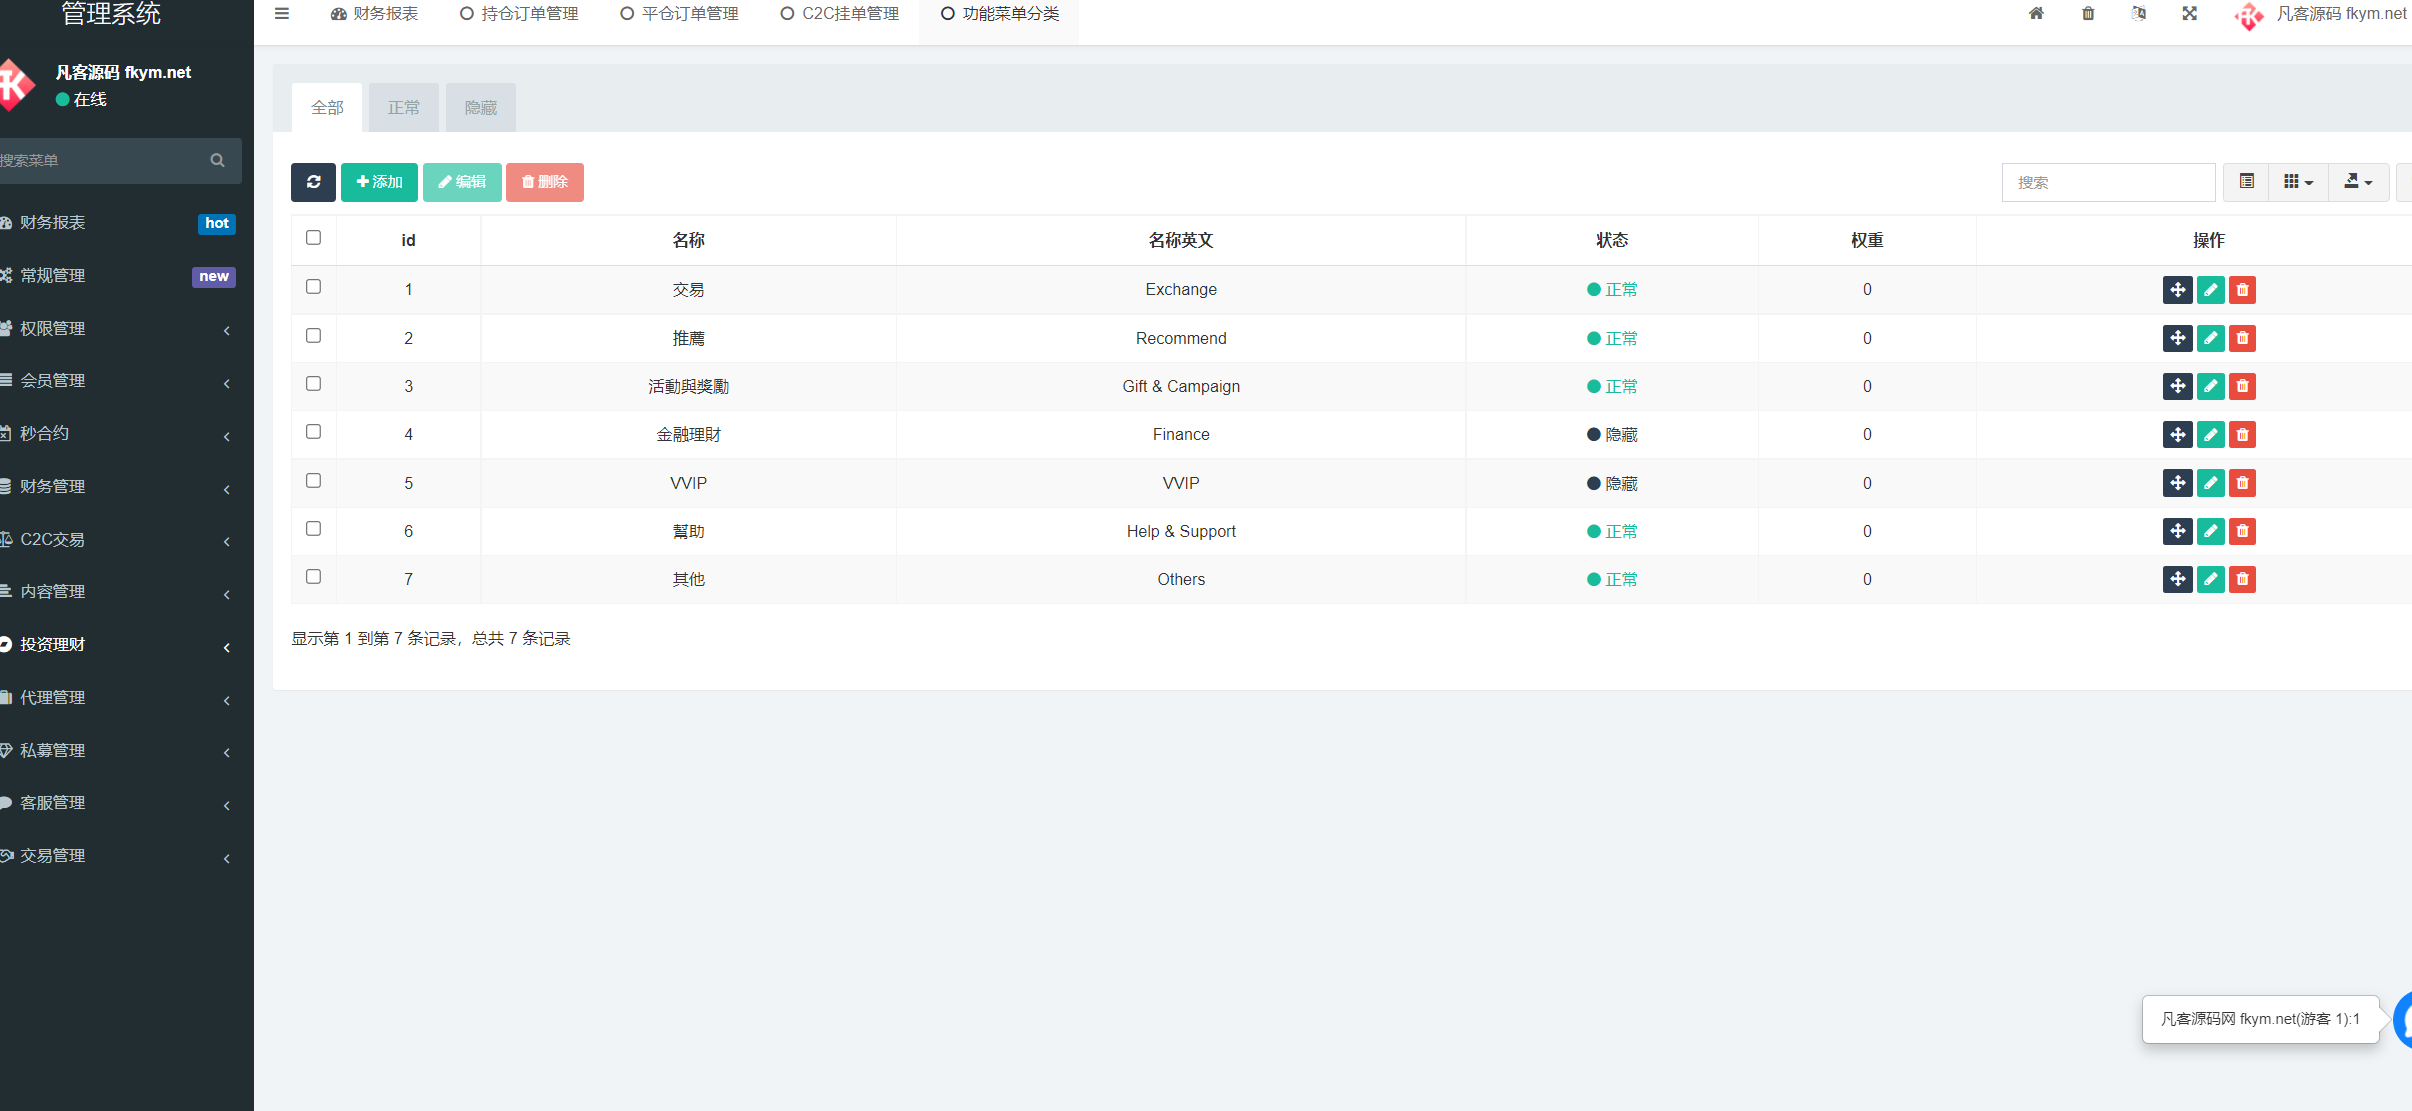Open the trash/clear icon in the top bar

tap(2088, 14)
